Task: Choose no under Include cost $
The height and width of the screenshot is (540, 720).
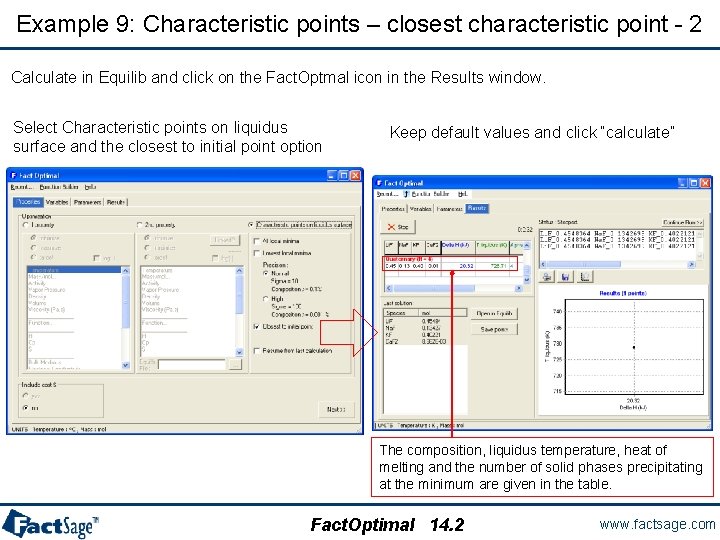Action: click(26, 408)
